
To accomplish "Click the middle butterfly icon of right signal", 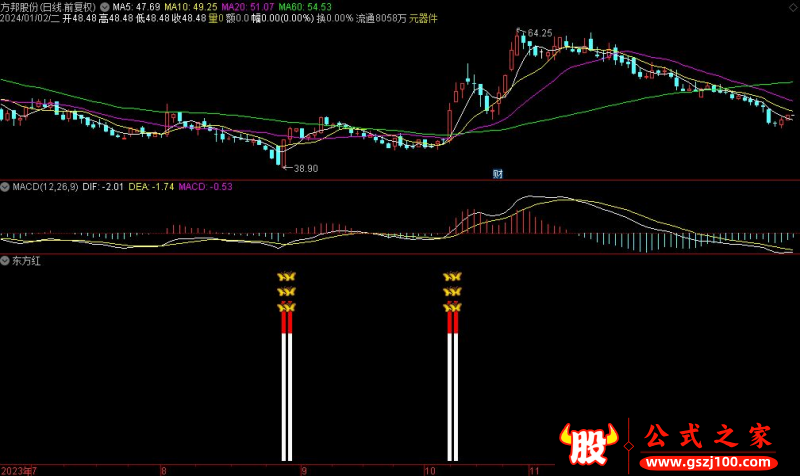I will point(452,291).
